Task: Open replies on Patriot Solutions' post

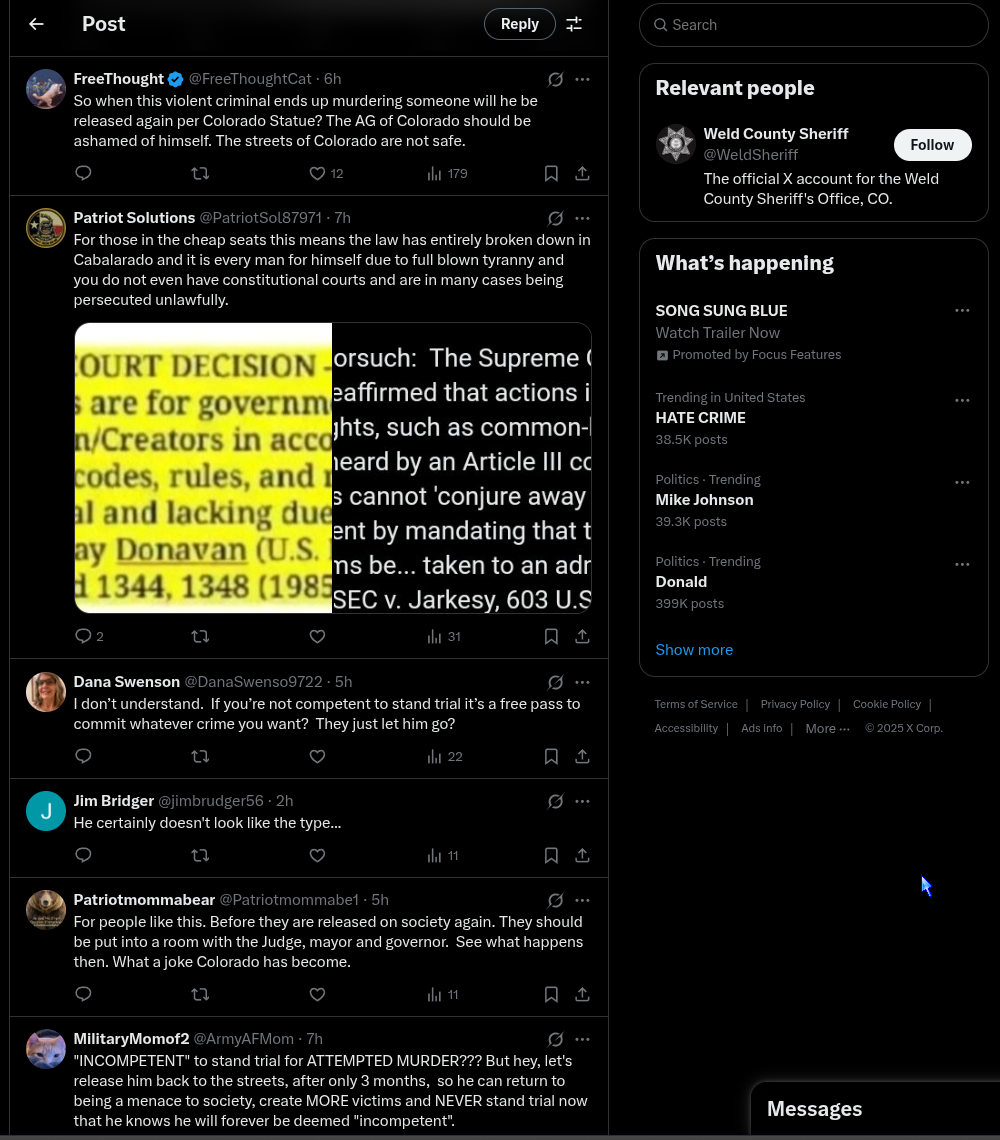Action: click(89, 636)
